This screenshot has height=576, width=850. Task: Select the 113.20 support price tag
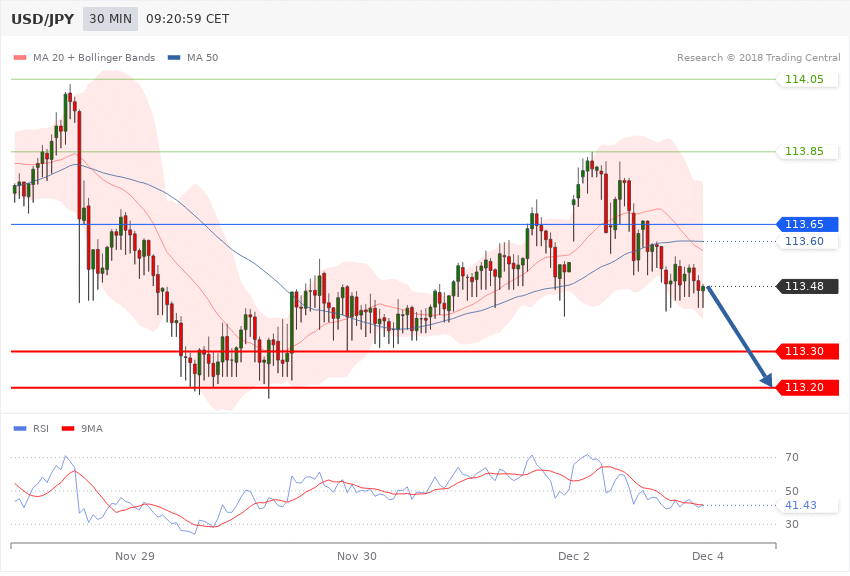click(808, 387)
